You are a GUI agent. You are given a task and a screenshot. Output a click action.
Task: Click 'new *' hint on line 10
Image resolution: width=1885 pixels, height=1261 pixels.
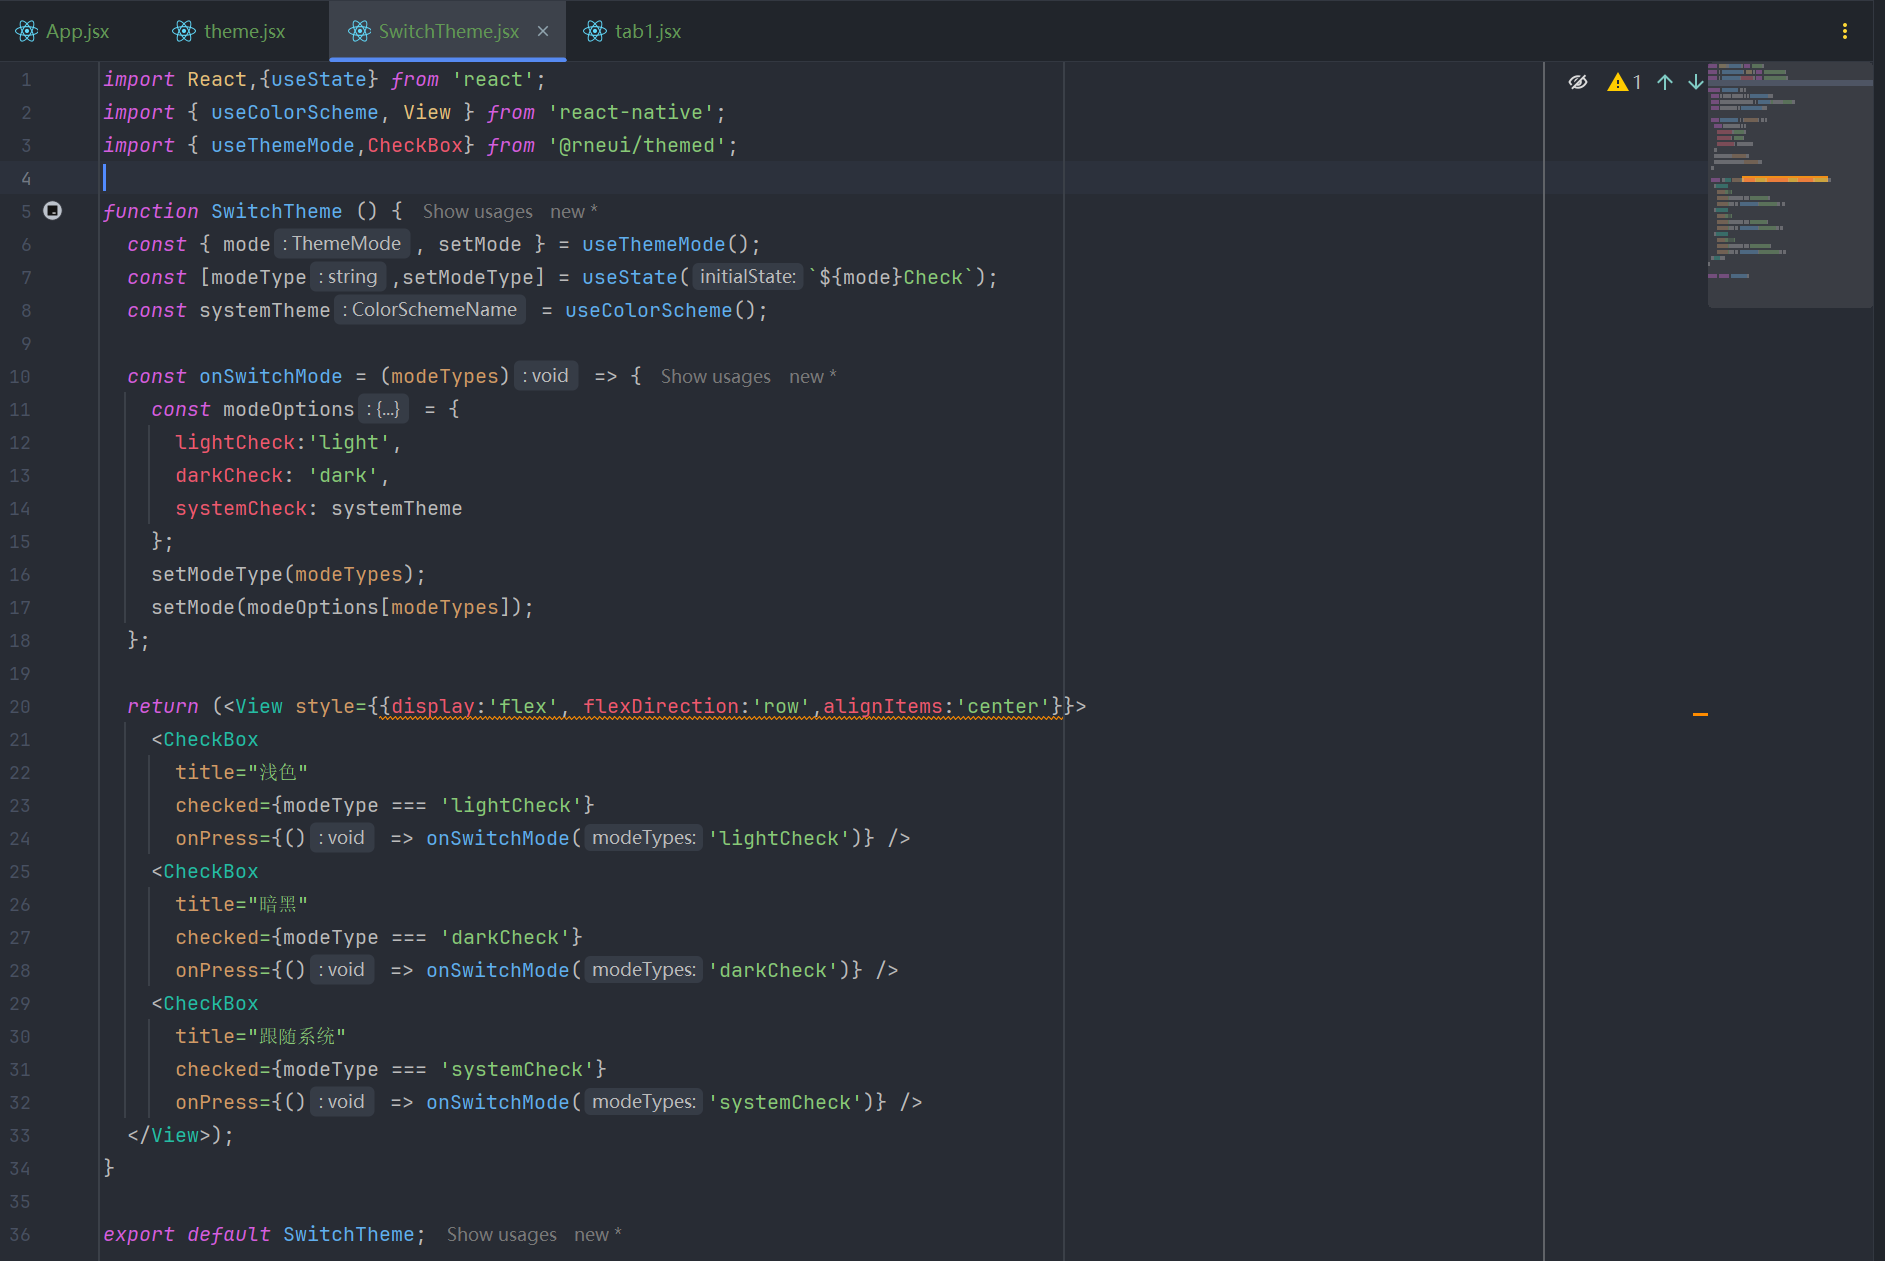tap(813, 376)
